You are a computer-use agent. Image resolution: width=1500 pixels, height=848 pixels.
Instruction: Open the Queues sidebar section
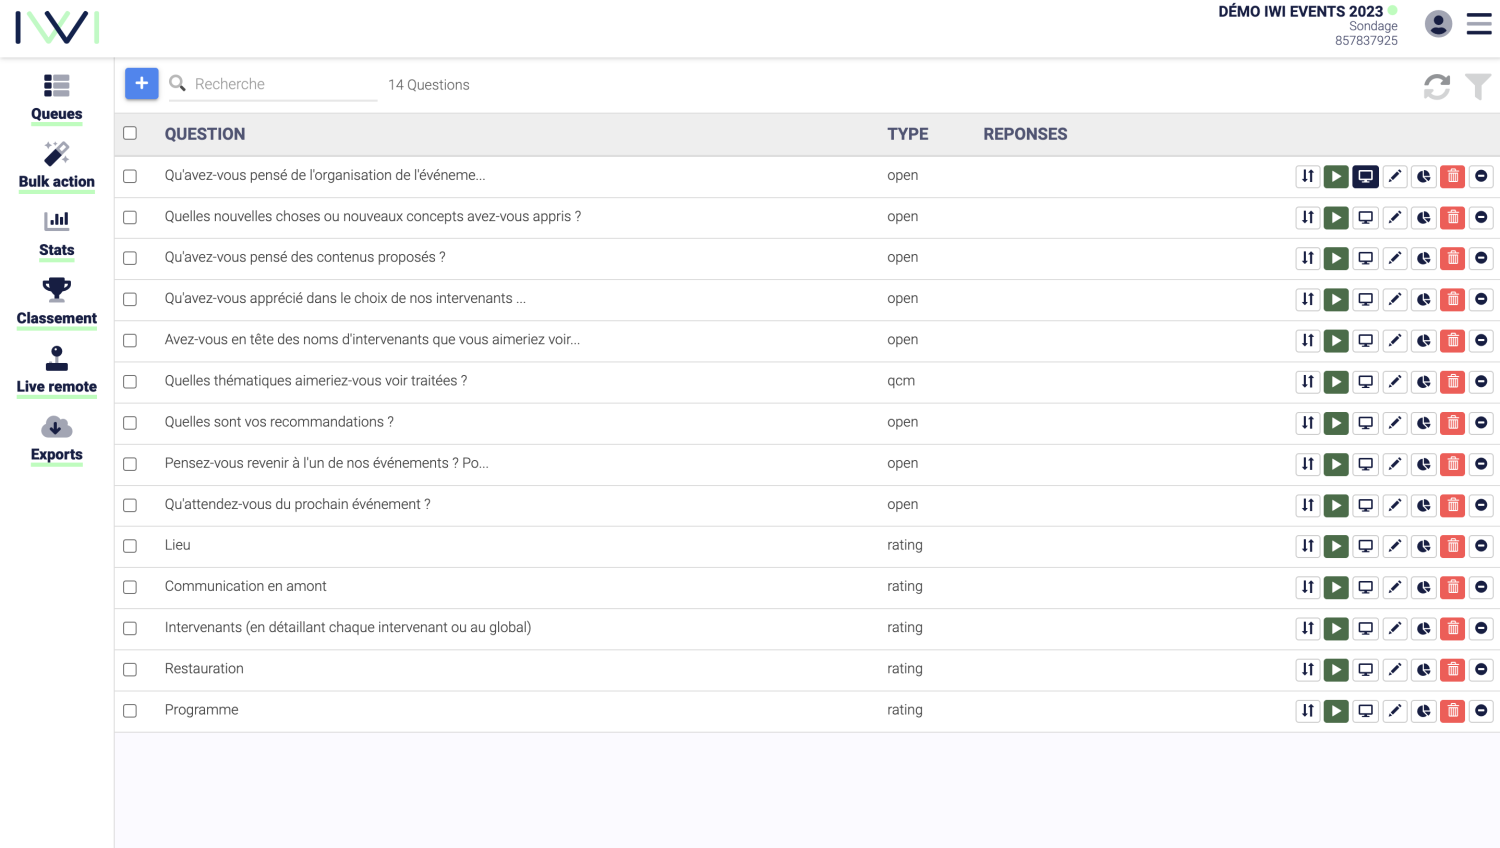pyautogui.click(x=56, y=98)
